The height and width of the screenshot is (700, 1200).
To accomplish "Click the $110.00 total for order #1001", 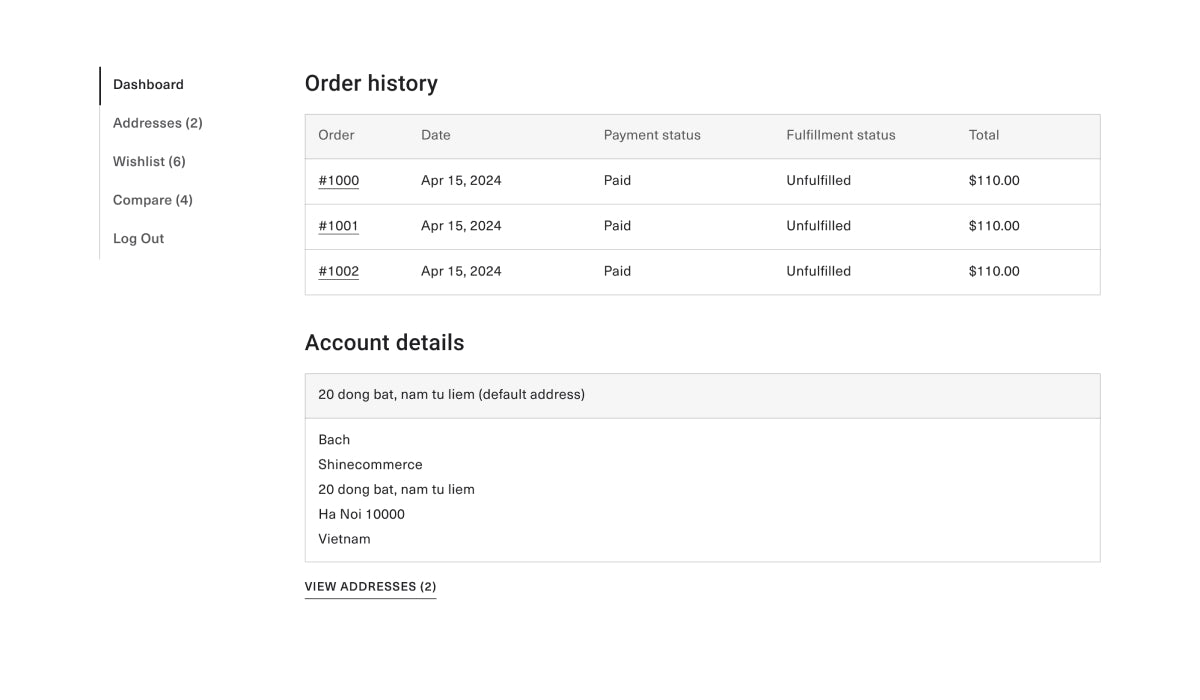I will [x=993, y=226].
